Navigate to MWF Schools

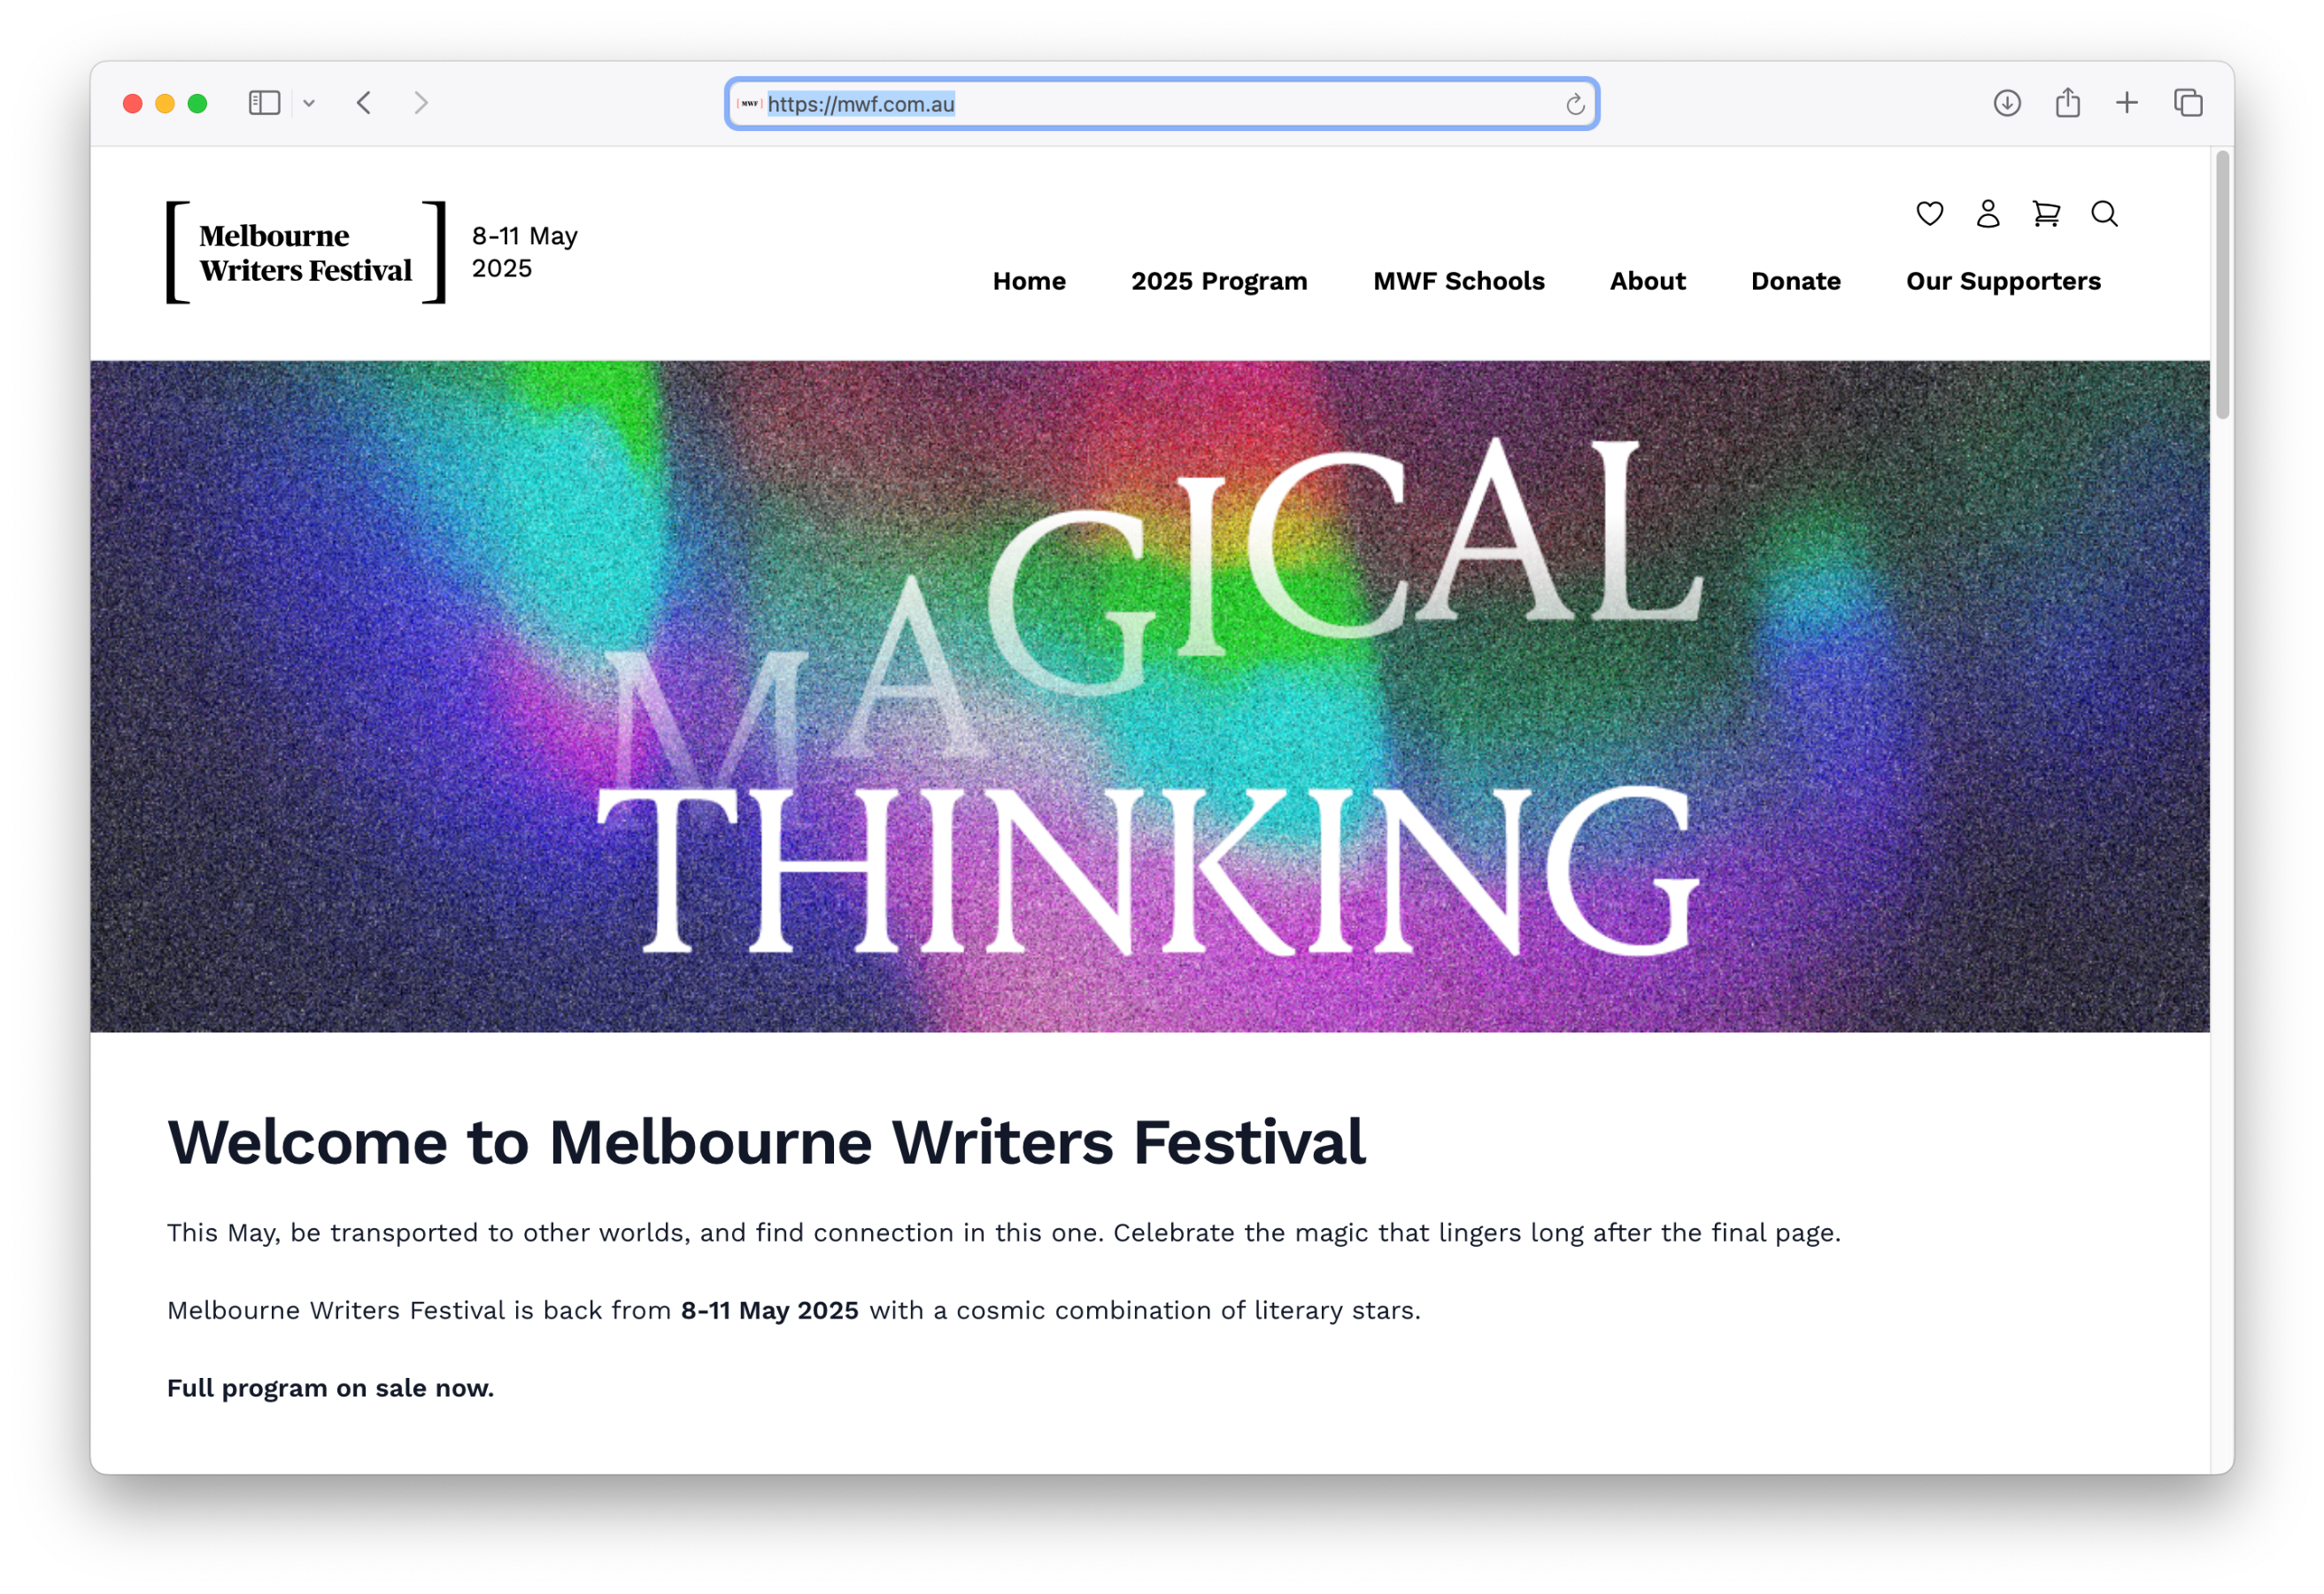[x=1458, y=281]
